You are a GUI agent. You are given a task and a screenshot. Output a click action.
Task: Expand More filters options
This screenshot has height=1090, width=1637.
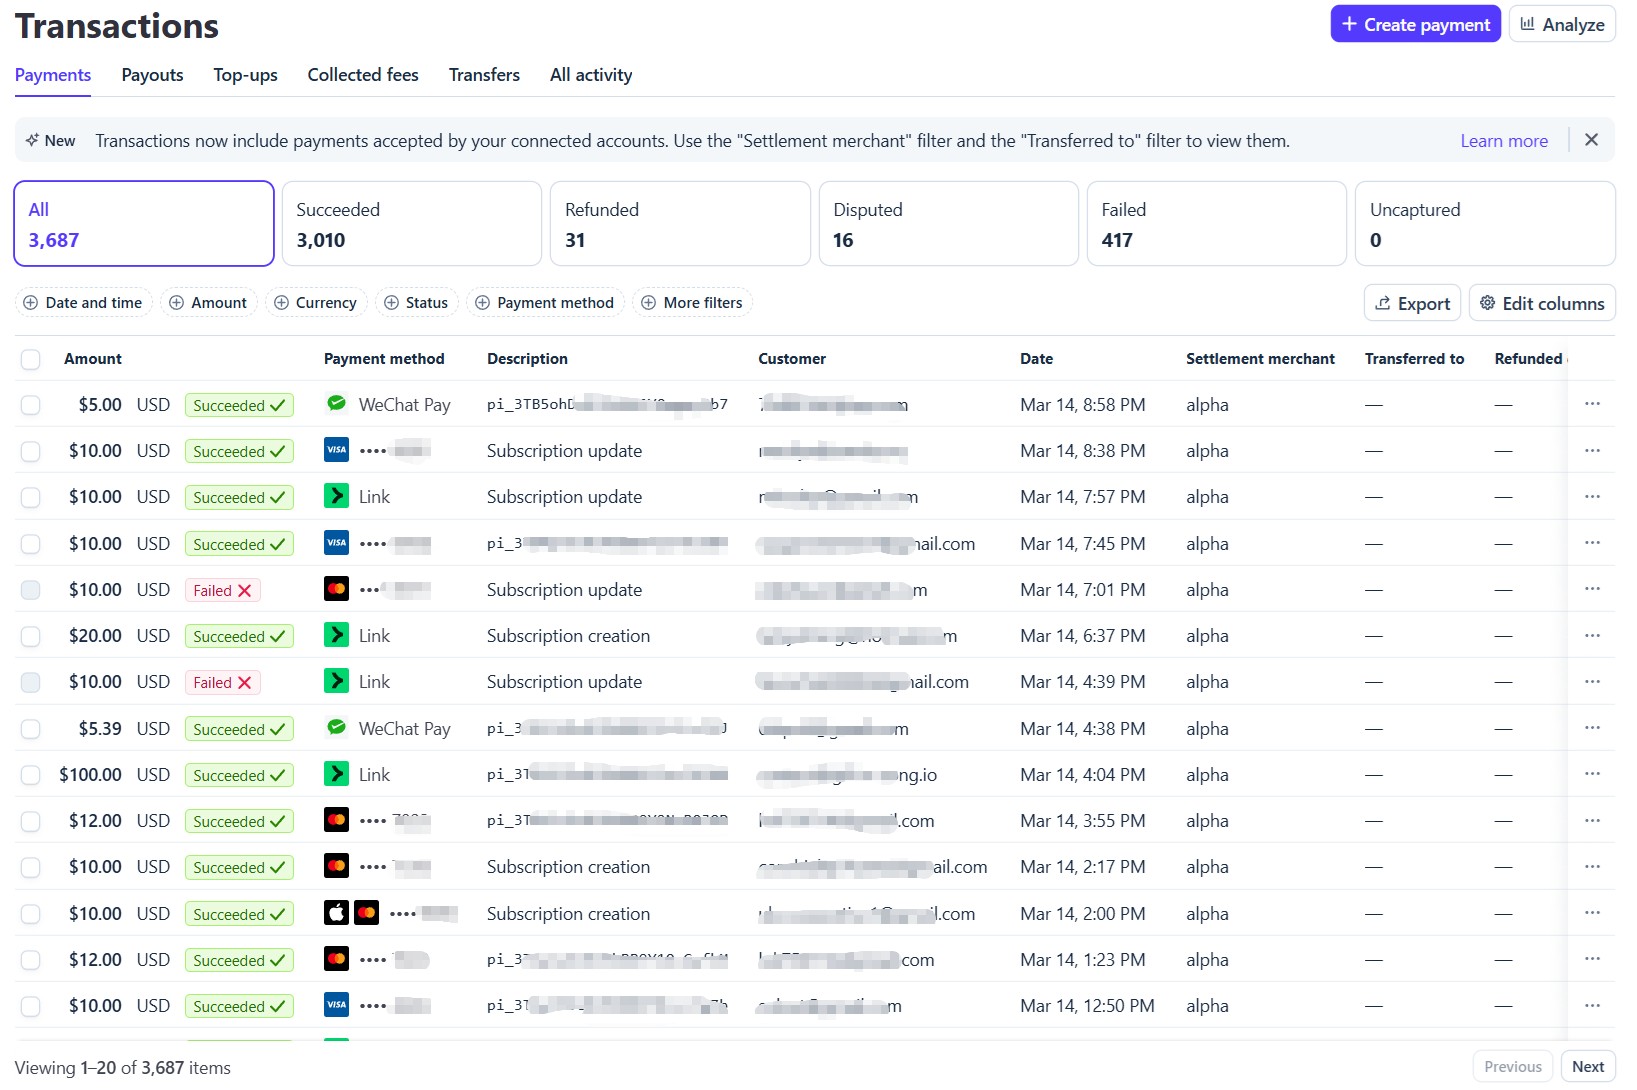(x=692, y=303)
